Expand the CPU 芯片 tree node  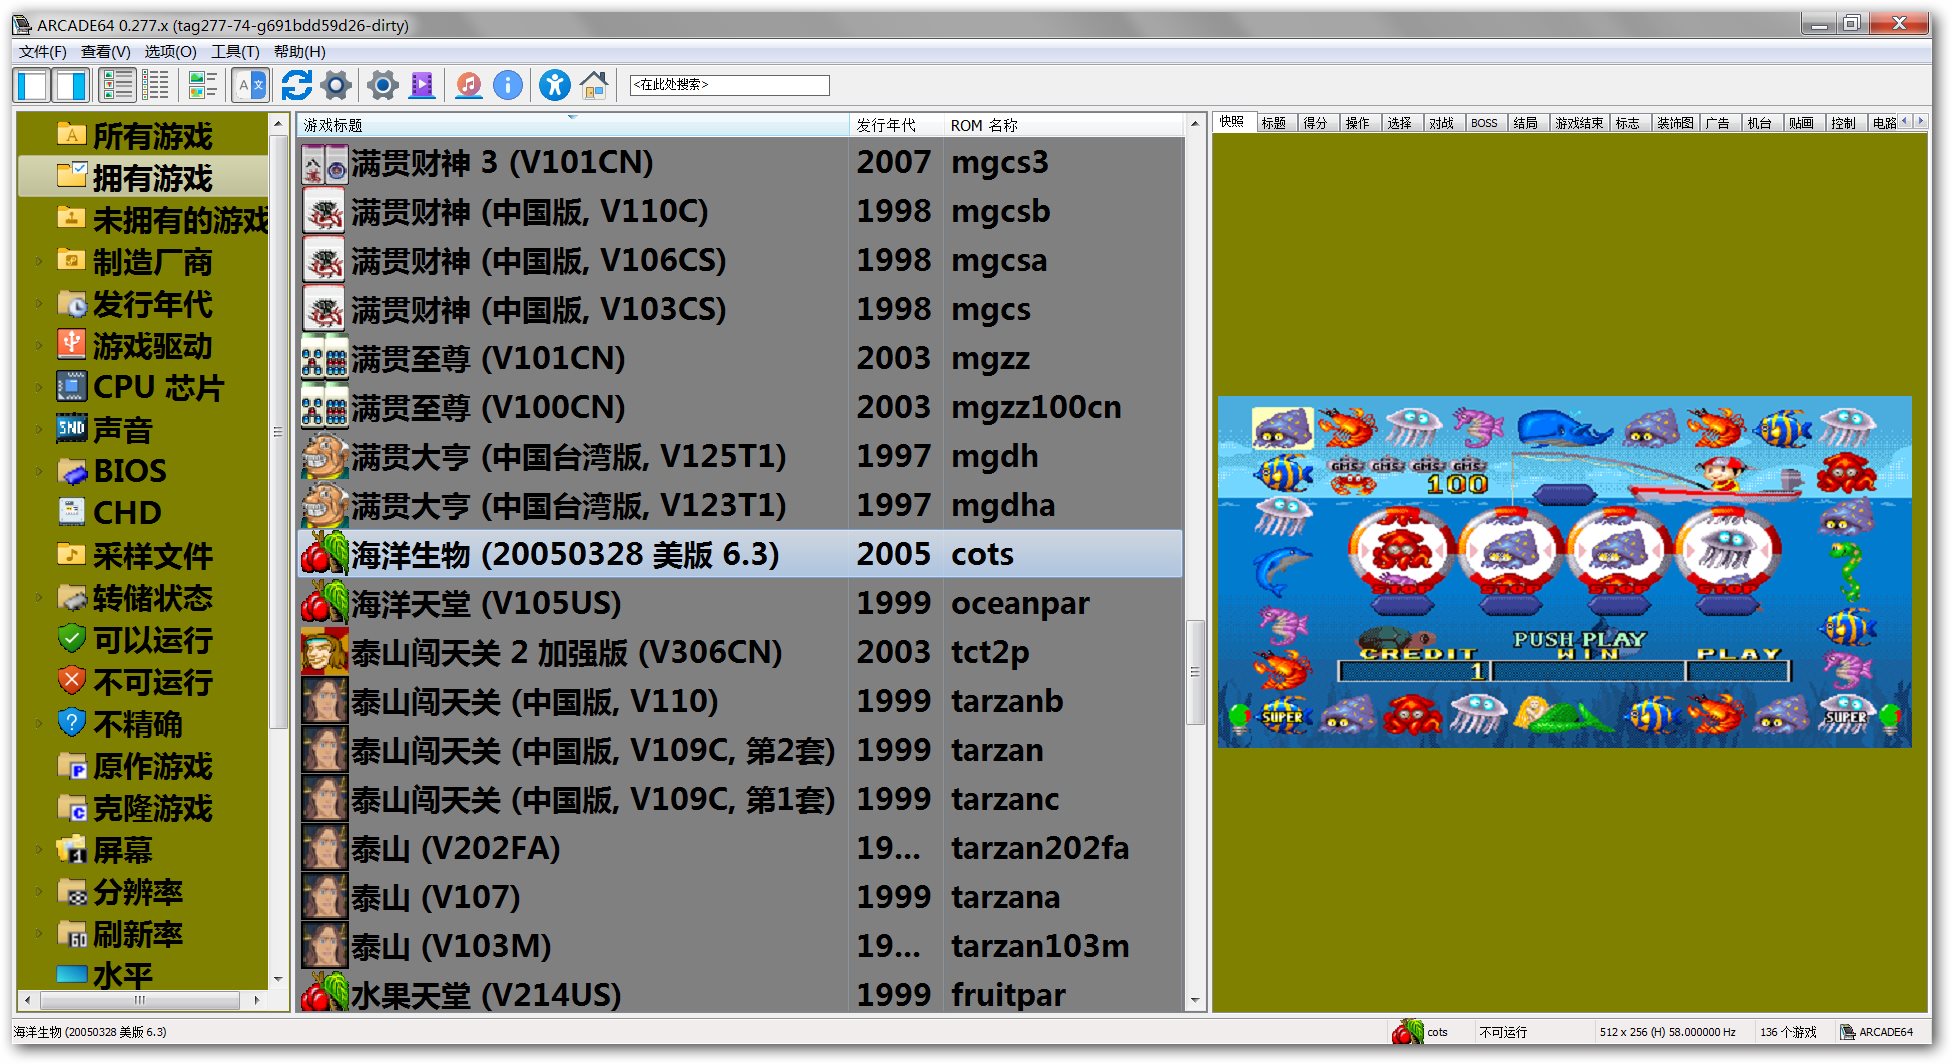[x=39, y=388]
